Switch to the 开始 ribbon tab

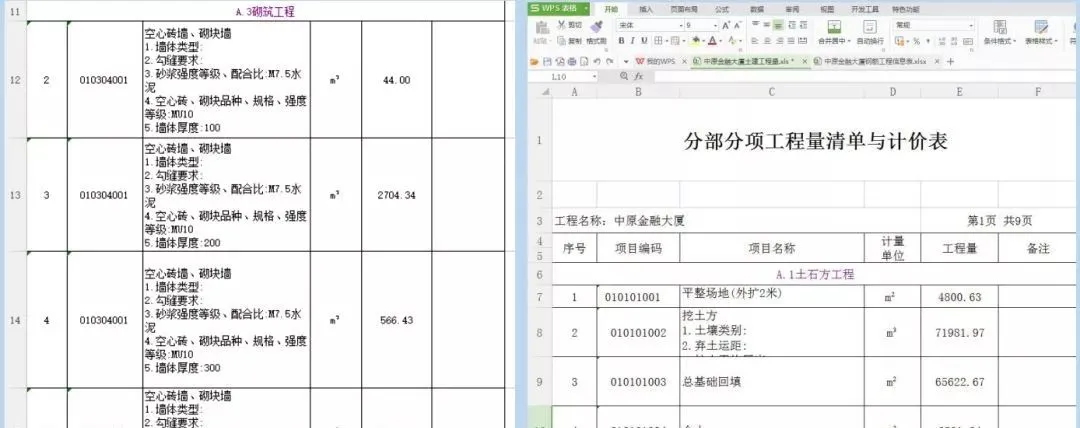pyautogui.click(x=611, y=9)
